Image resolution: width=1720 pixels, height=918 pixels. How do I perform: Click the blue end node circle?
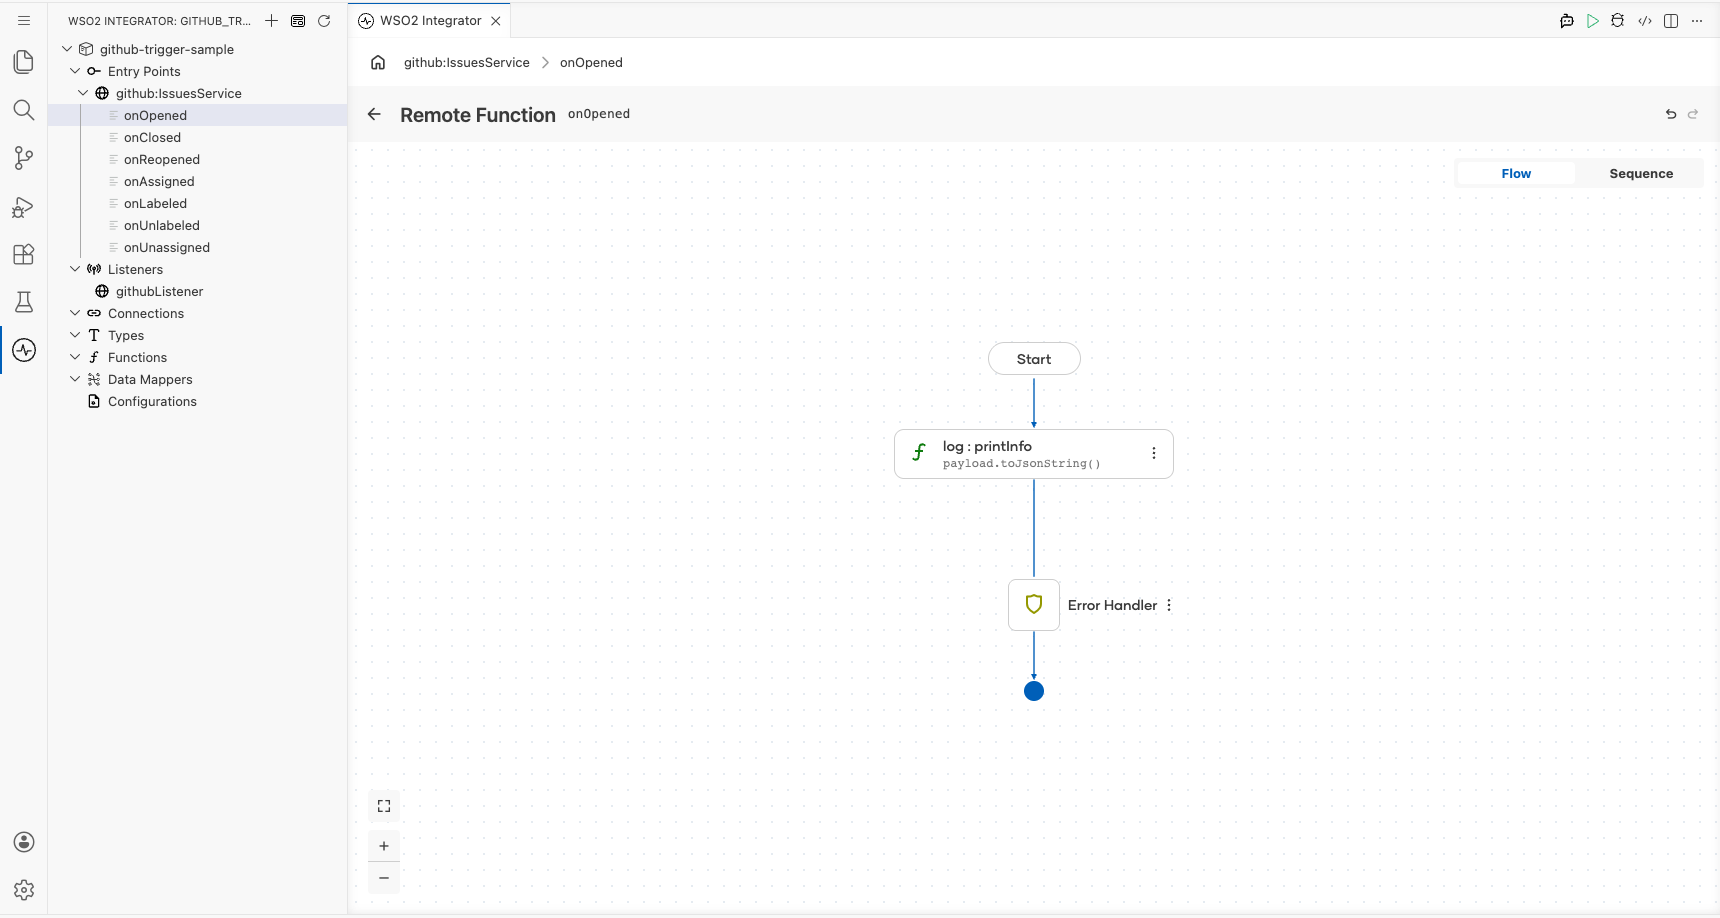pos(1034,691)
